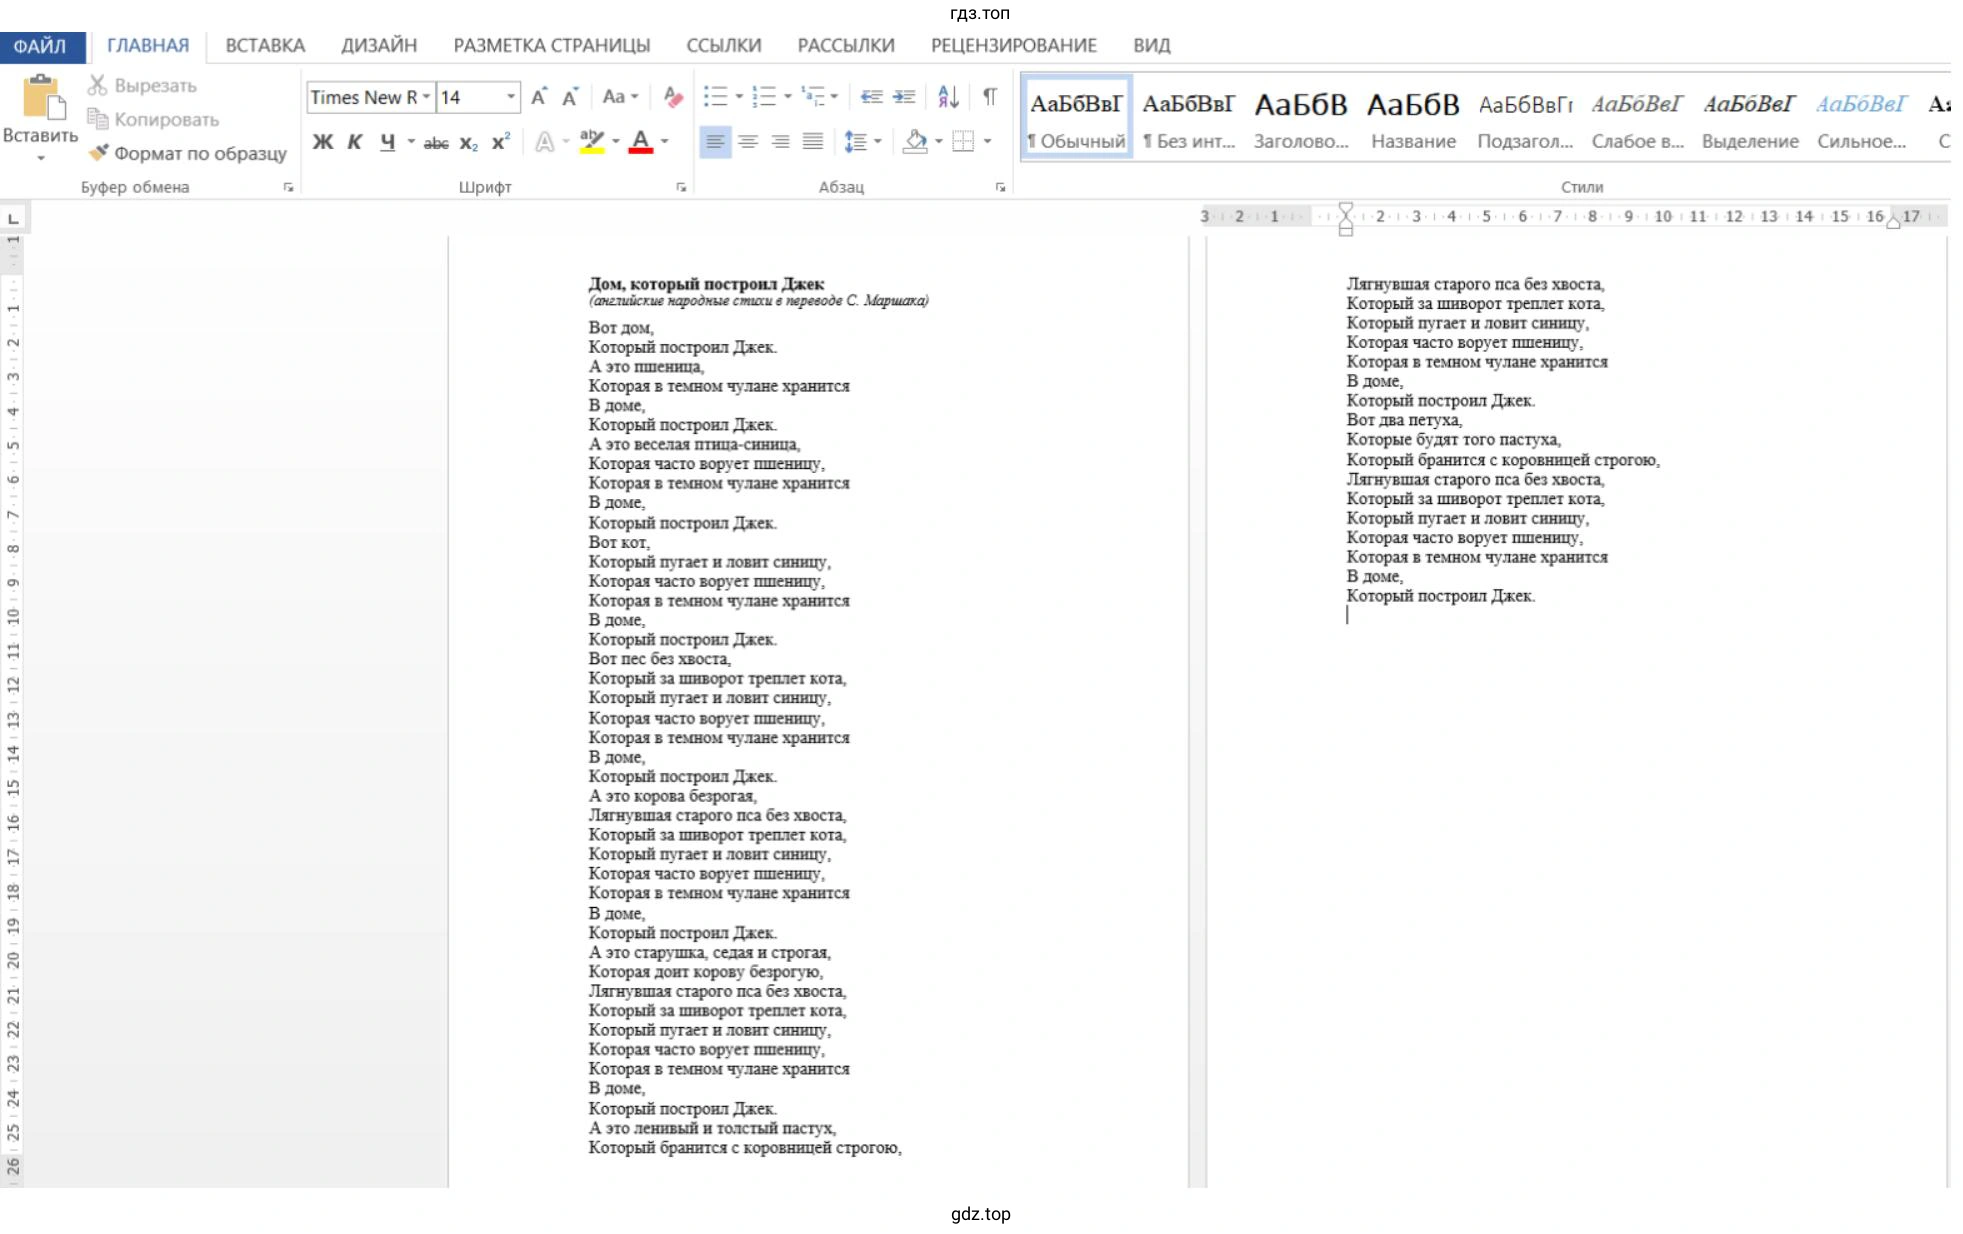Open the bullet list dropdown arrow
Screen dimensions: 1963x1234
(739, 97)
